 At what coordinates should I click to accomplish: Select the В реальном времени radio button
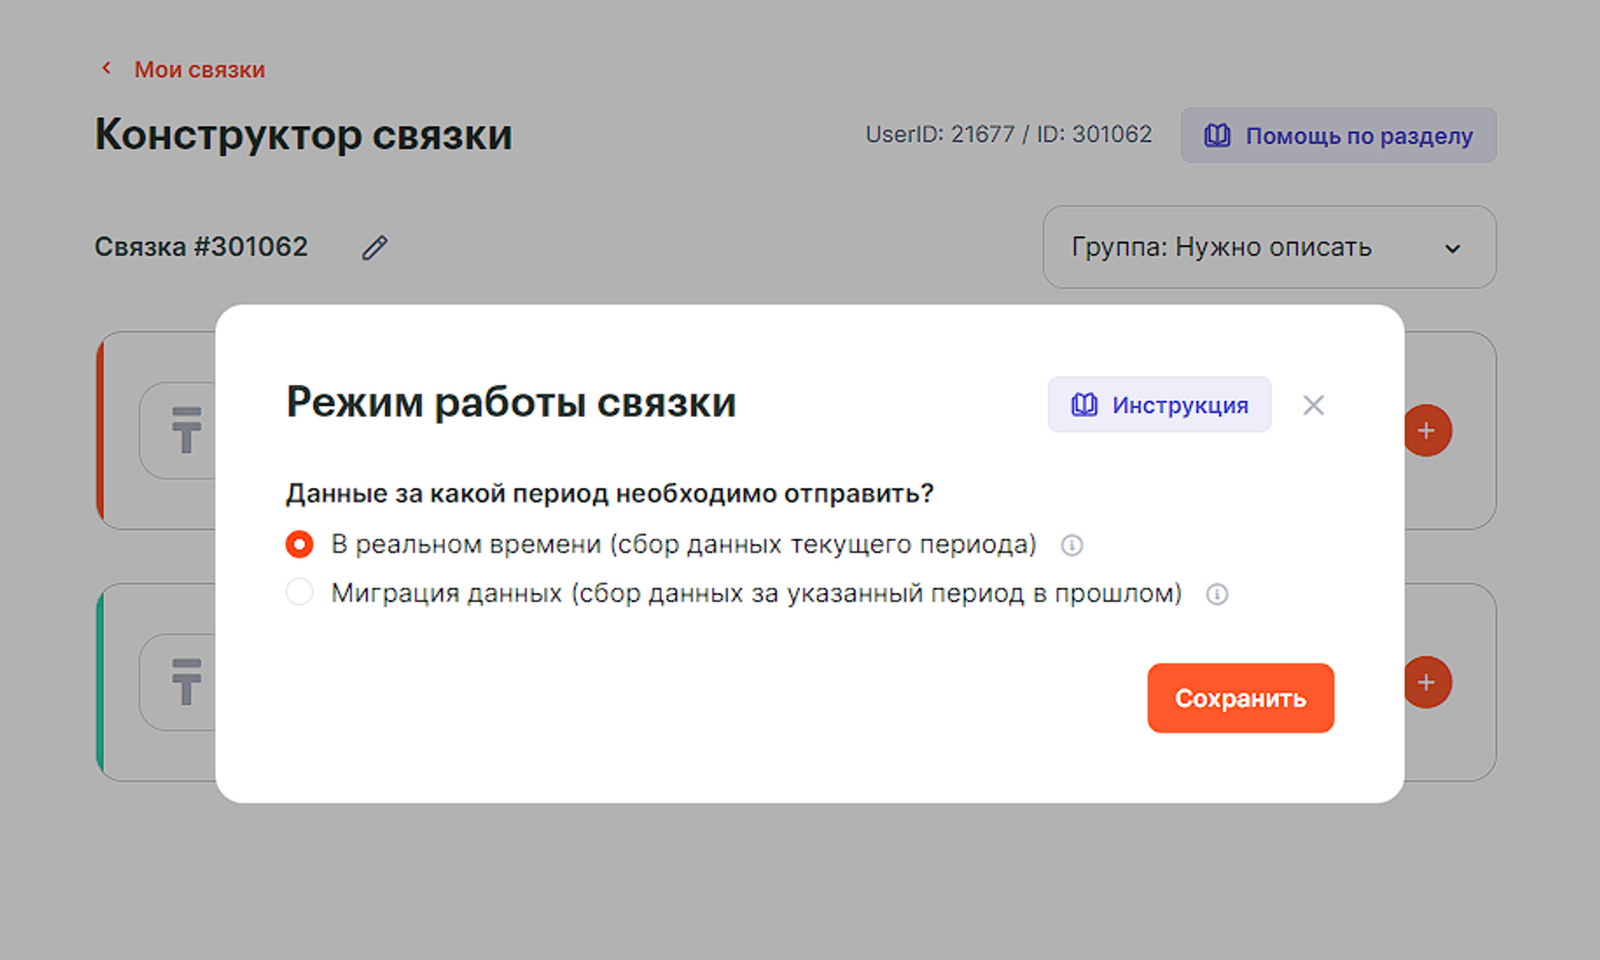point(299,544)
